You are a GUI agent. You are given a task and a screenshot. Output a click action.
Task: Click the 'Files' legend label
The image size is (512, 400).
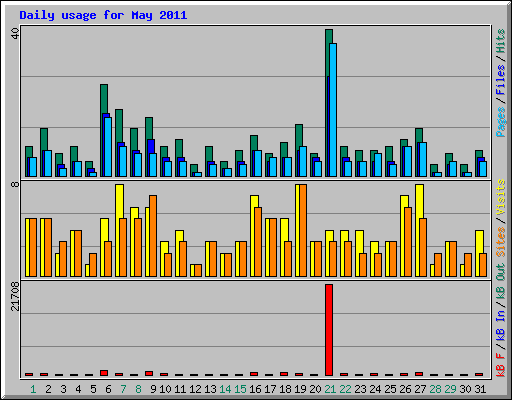tap(501, 80)
